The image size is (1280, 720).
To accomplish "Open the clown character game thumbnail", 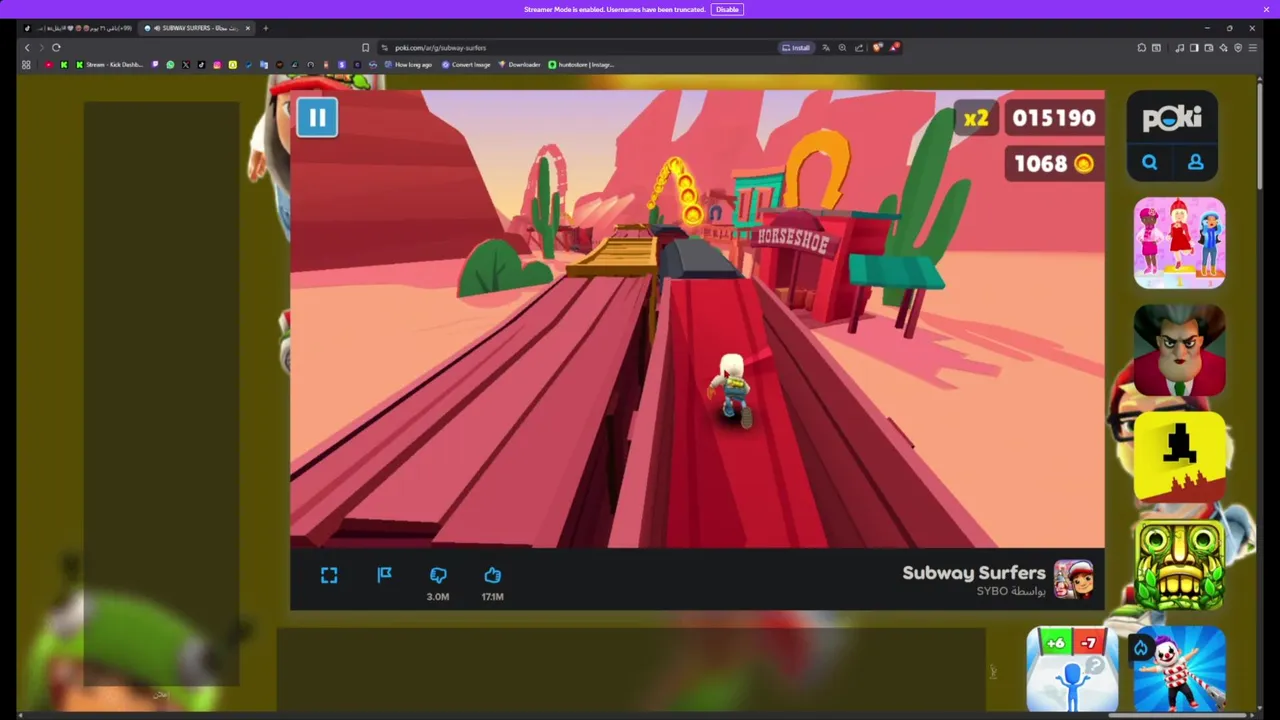I will click(1179, 670).
